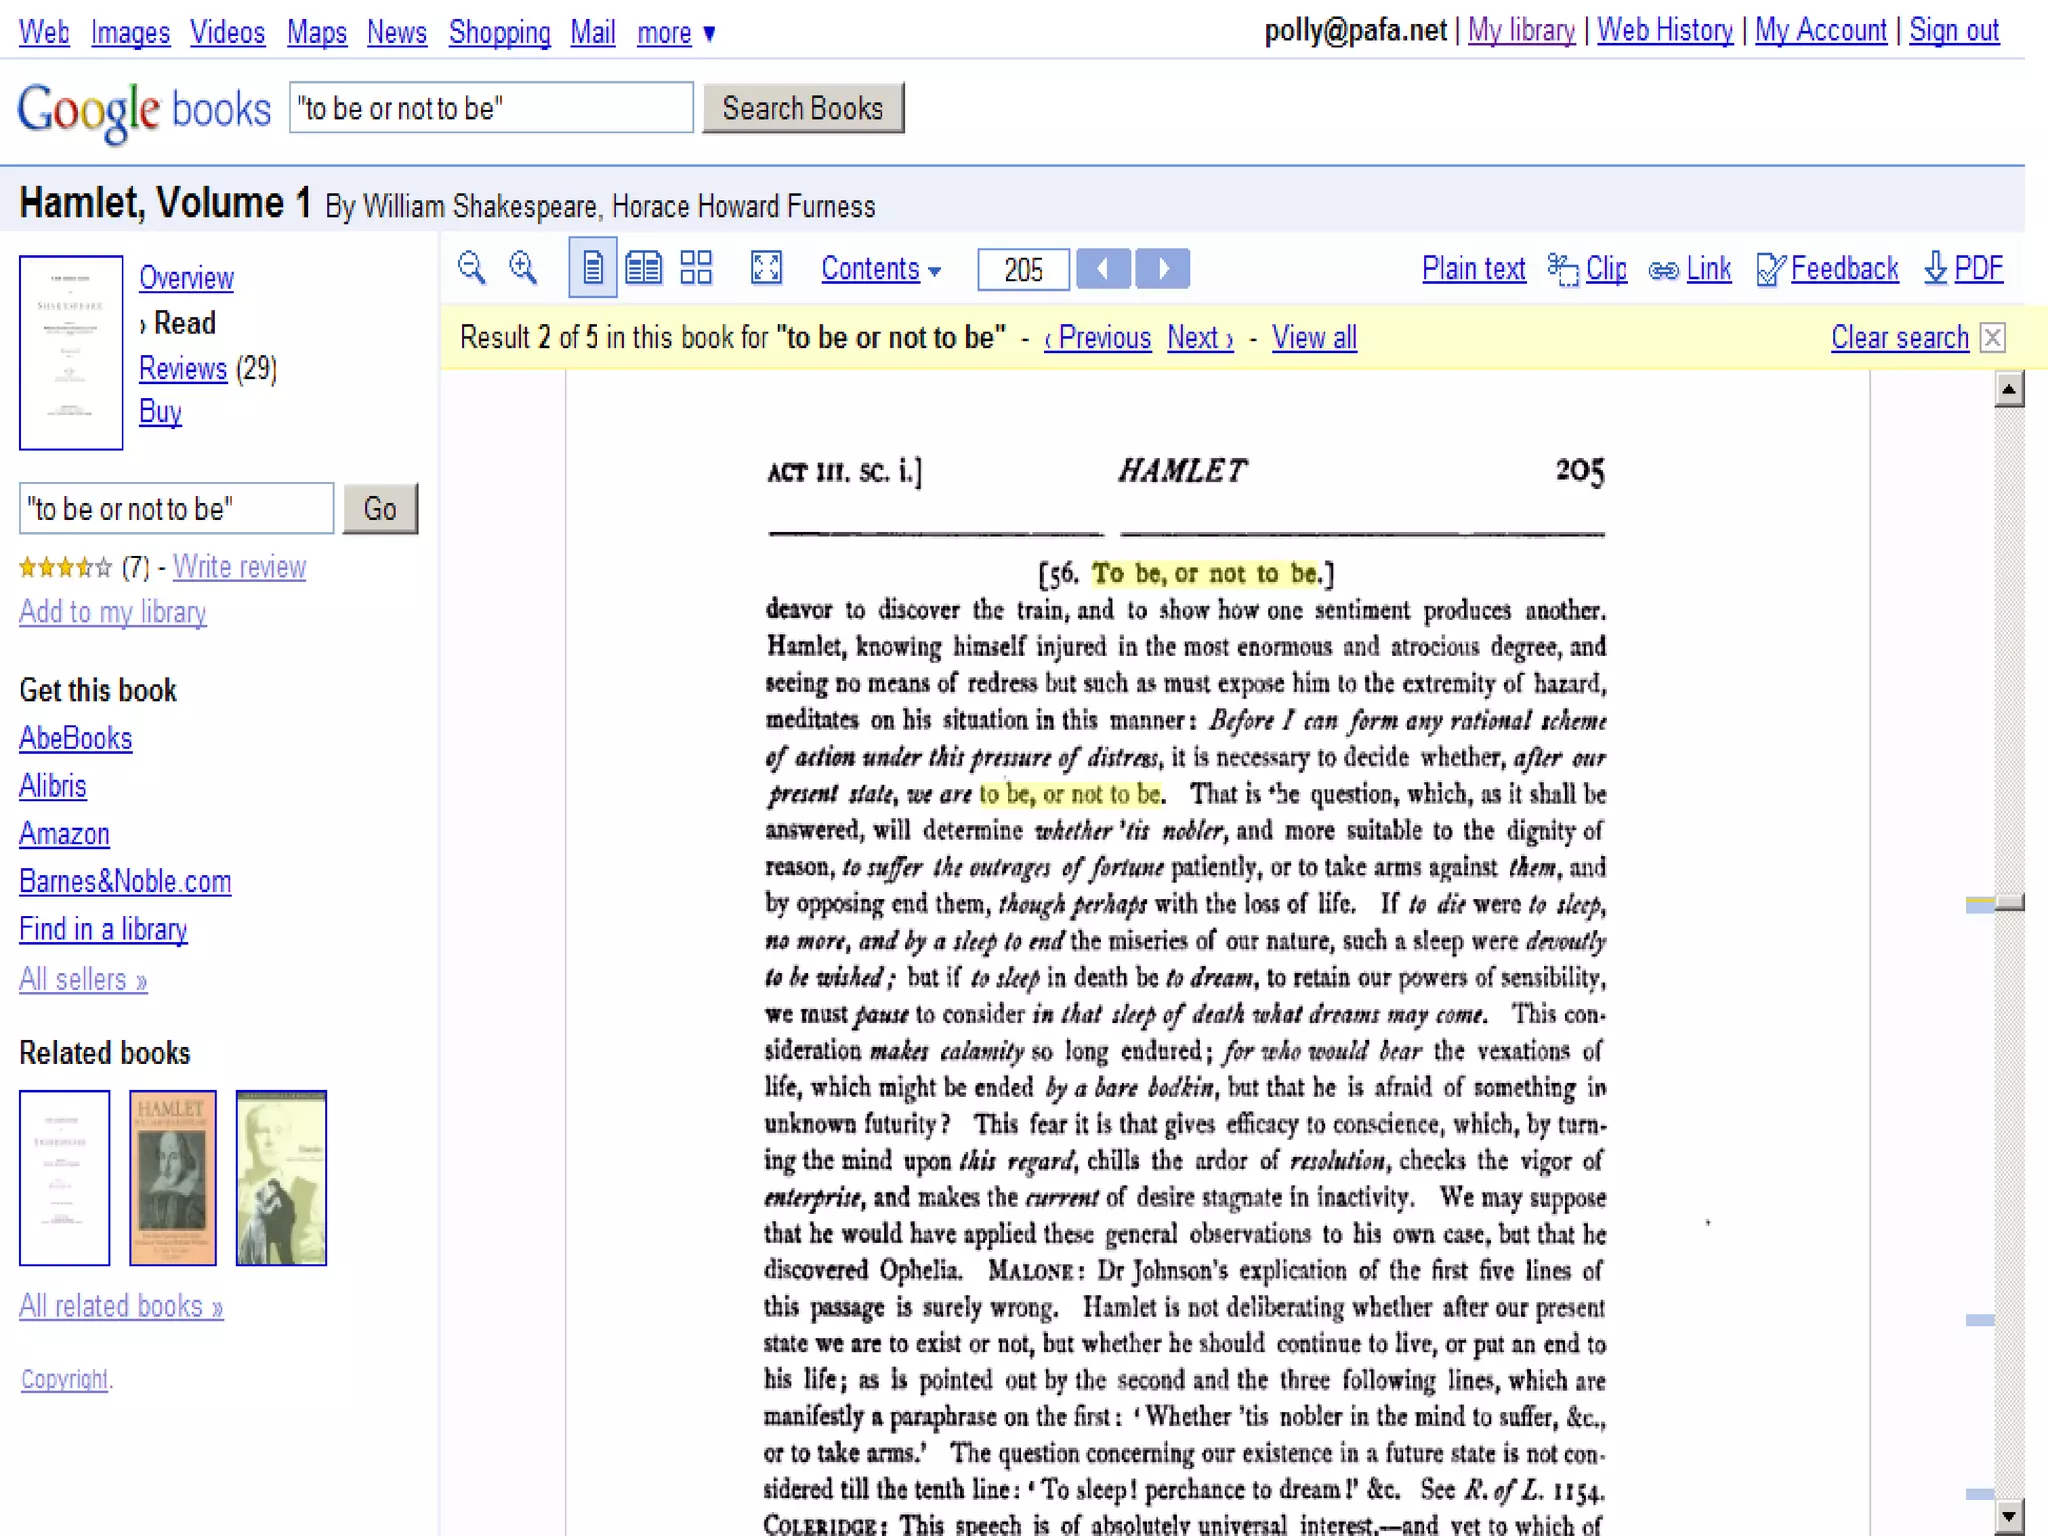This screenshot has width=2048, height=1536.
Task: Open the Hamlet portrait related book thumbnail
Action: pyautogui.click(x=173, y=1177)
